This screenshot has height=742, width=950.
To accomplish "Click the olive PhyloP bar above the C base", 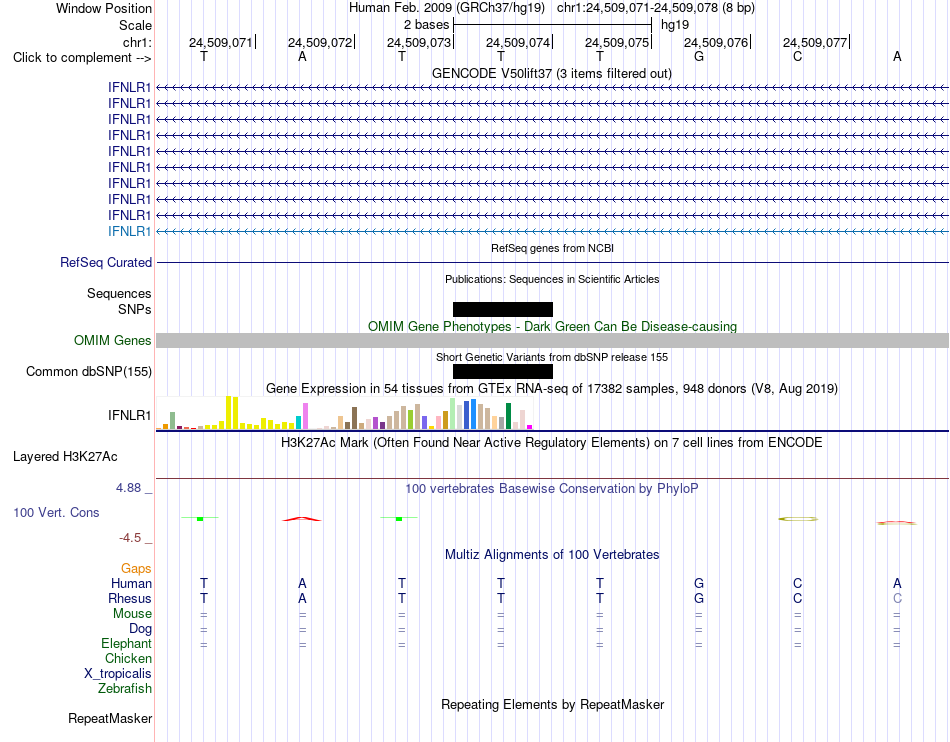I will point(798,519).
